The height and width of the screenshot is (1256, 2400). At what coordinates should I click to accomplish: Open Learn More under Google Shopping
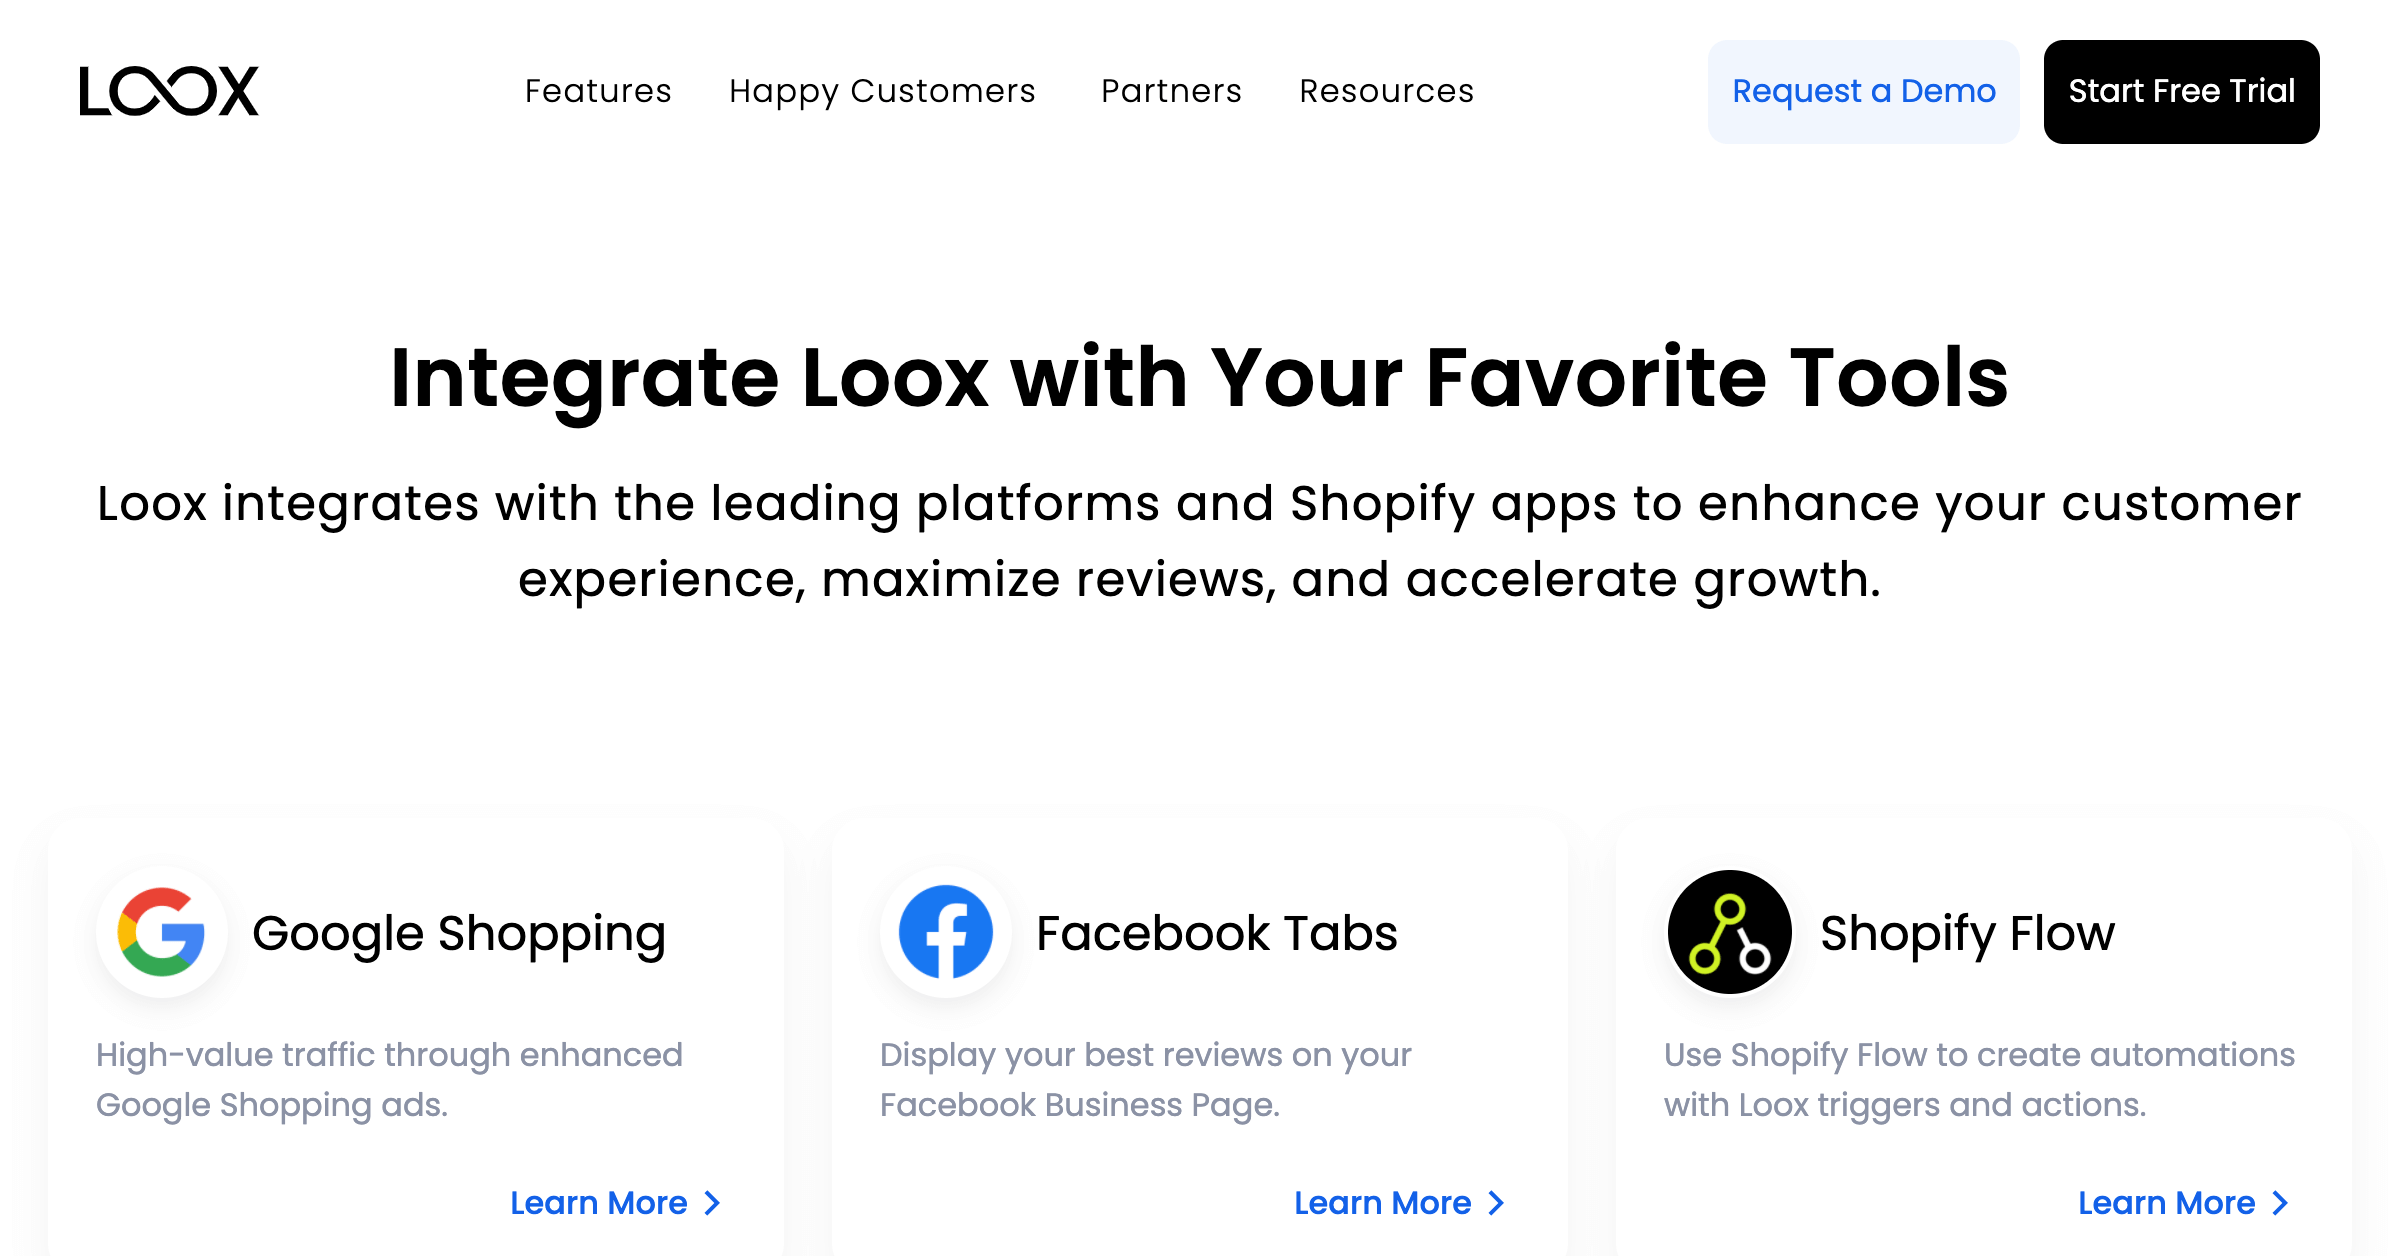coord(598,1203)
